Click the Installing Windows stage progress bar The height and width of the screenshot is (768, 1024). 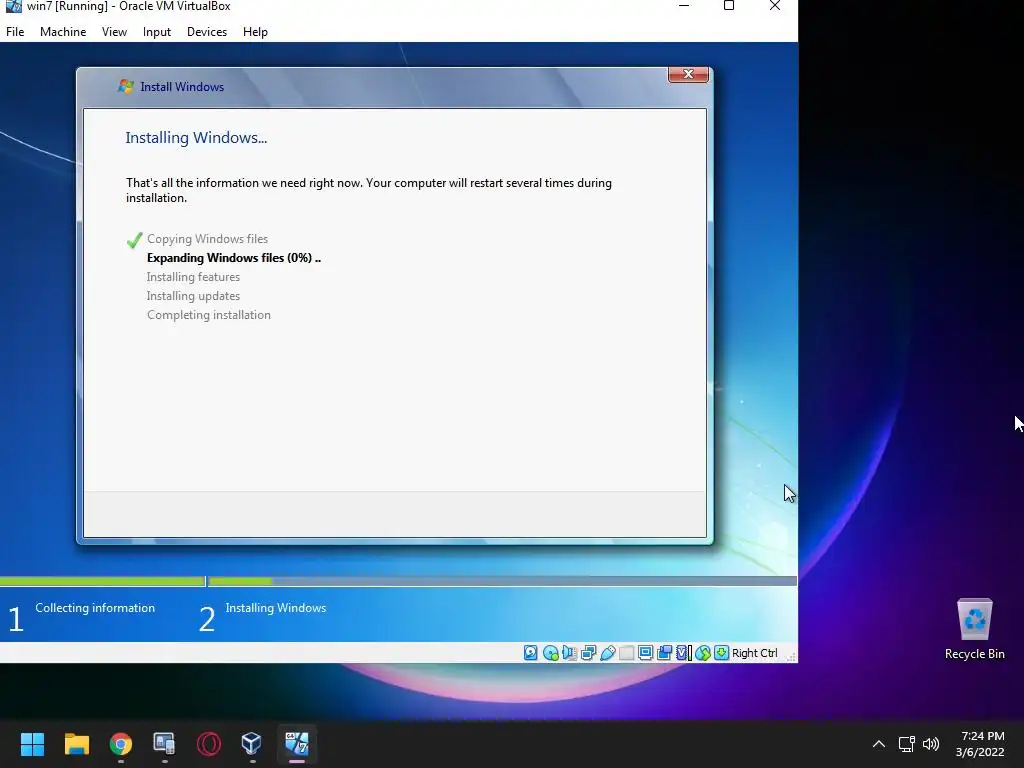[503, 581]
